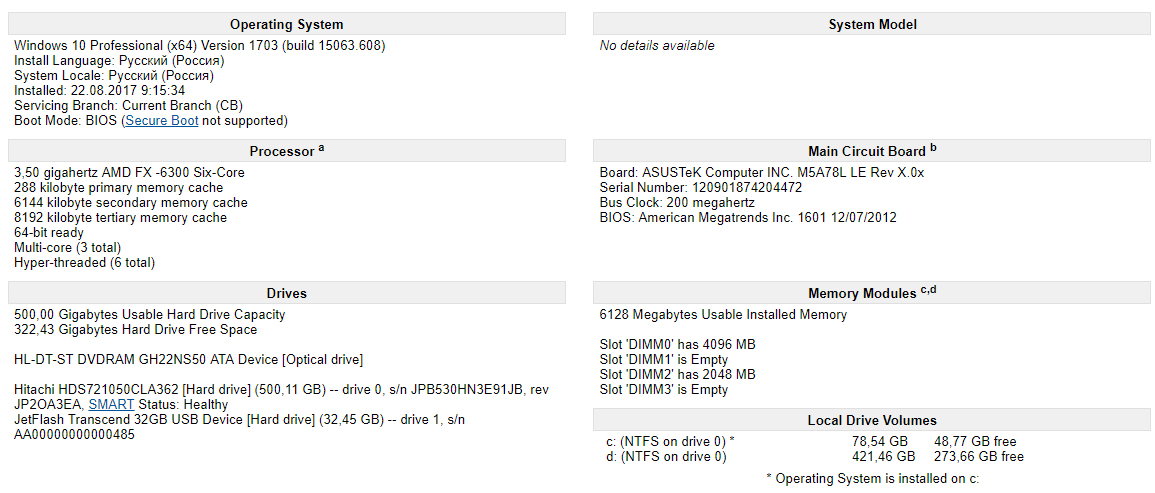Open footnote c,d beside Memory Modules
1155x493 pixels.
[928, 290]
